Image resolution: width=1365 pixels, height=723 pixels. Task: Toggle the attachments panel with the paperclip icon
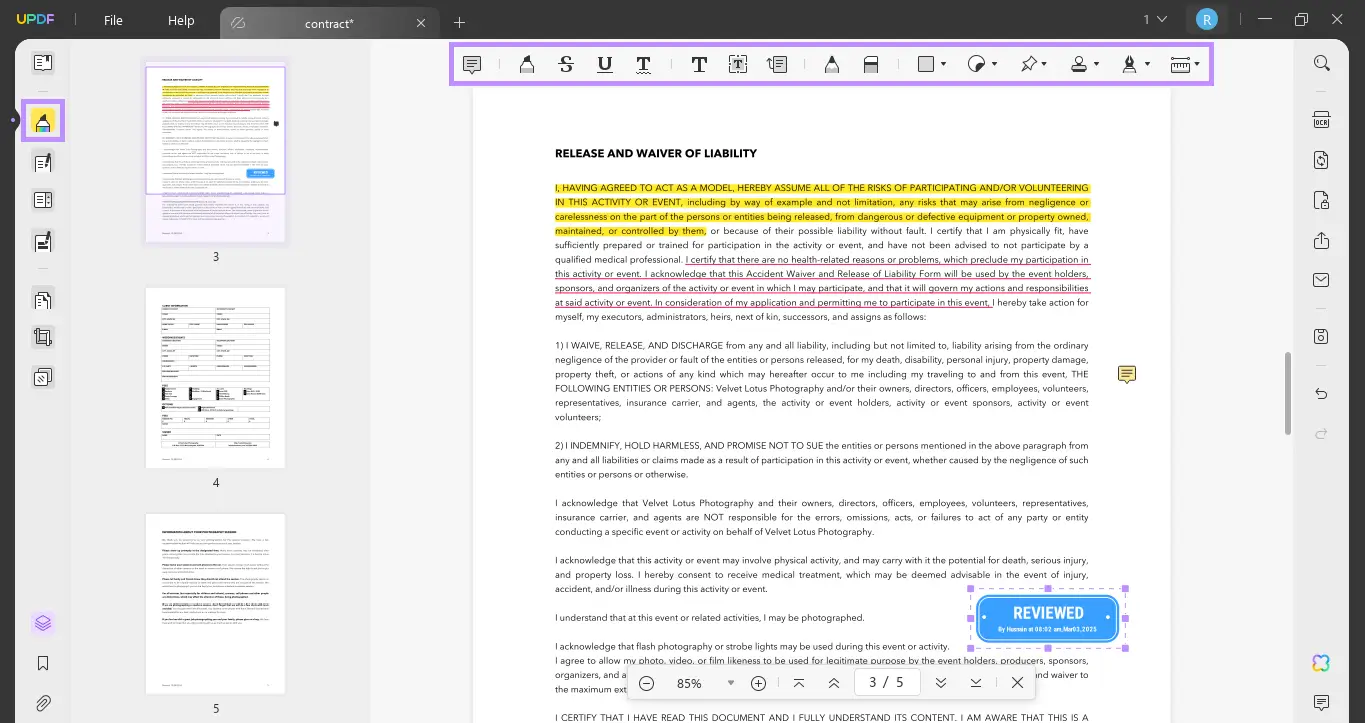(x=43, y=703)
